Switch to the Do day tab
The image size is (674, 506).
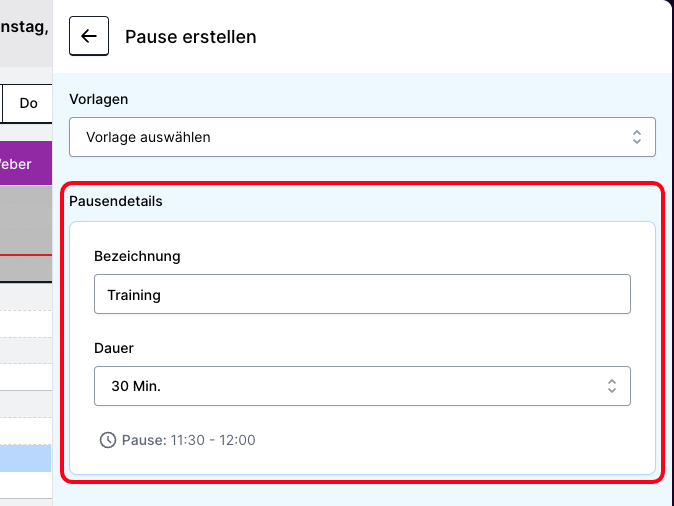click(x=28, y=103)
